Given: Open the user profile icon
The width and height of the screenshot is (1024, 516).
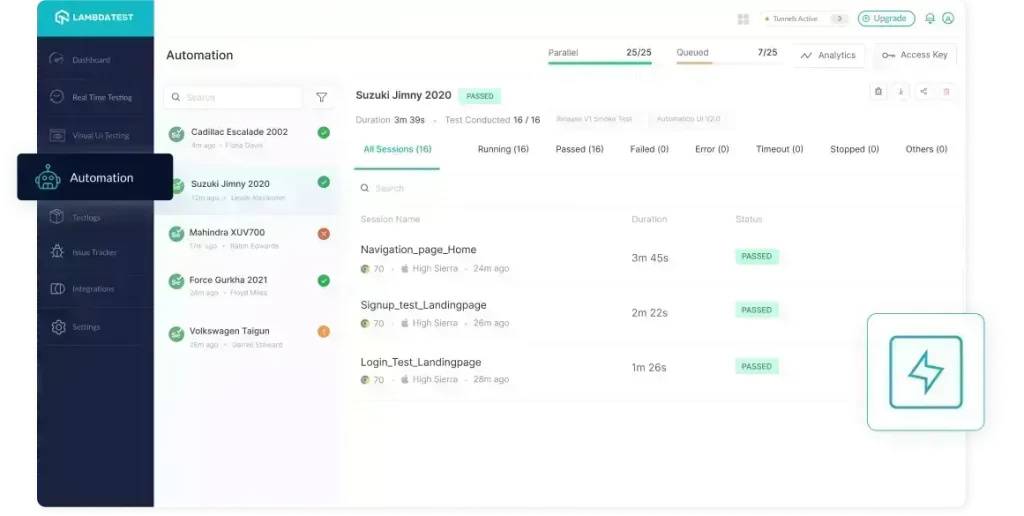Looking at the screenshot, I should [x=948, y=18].
